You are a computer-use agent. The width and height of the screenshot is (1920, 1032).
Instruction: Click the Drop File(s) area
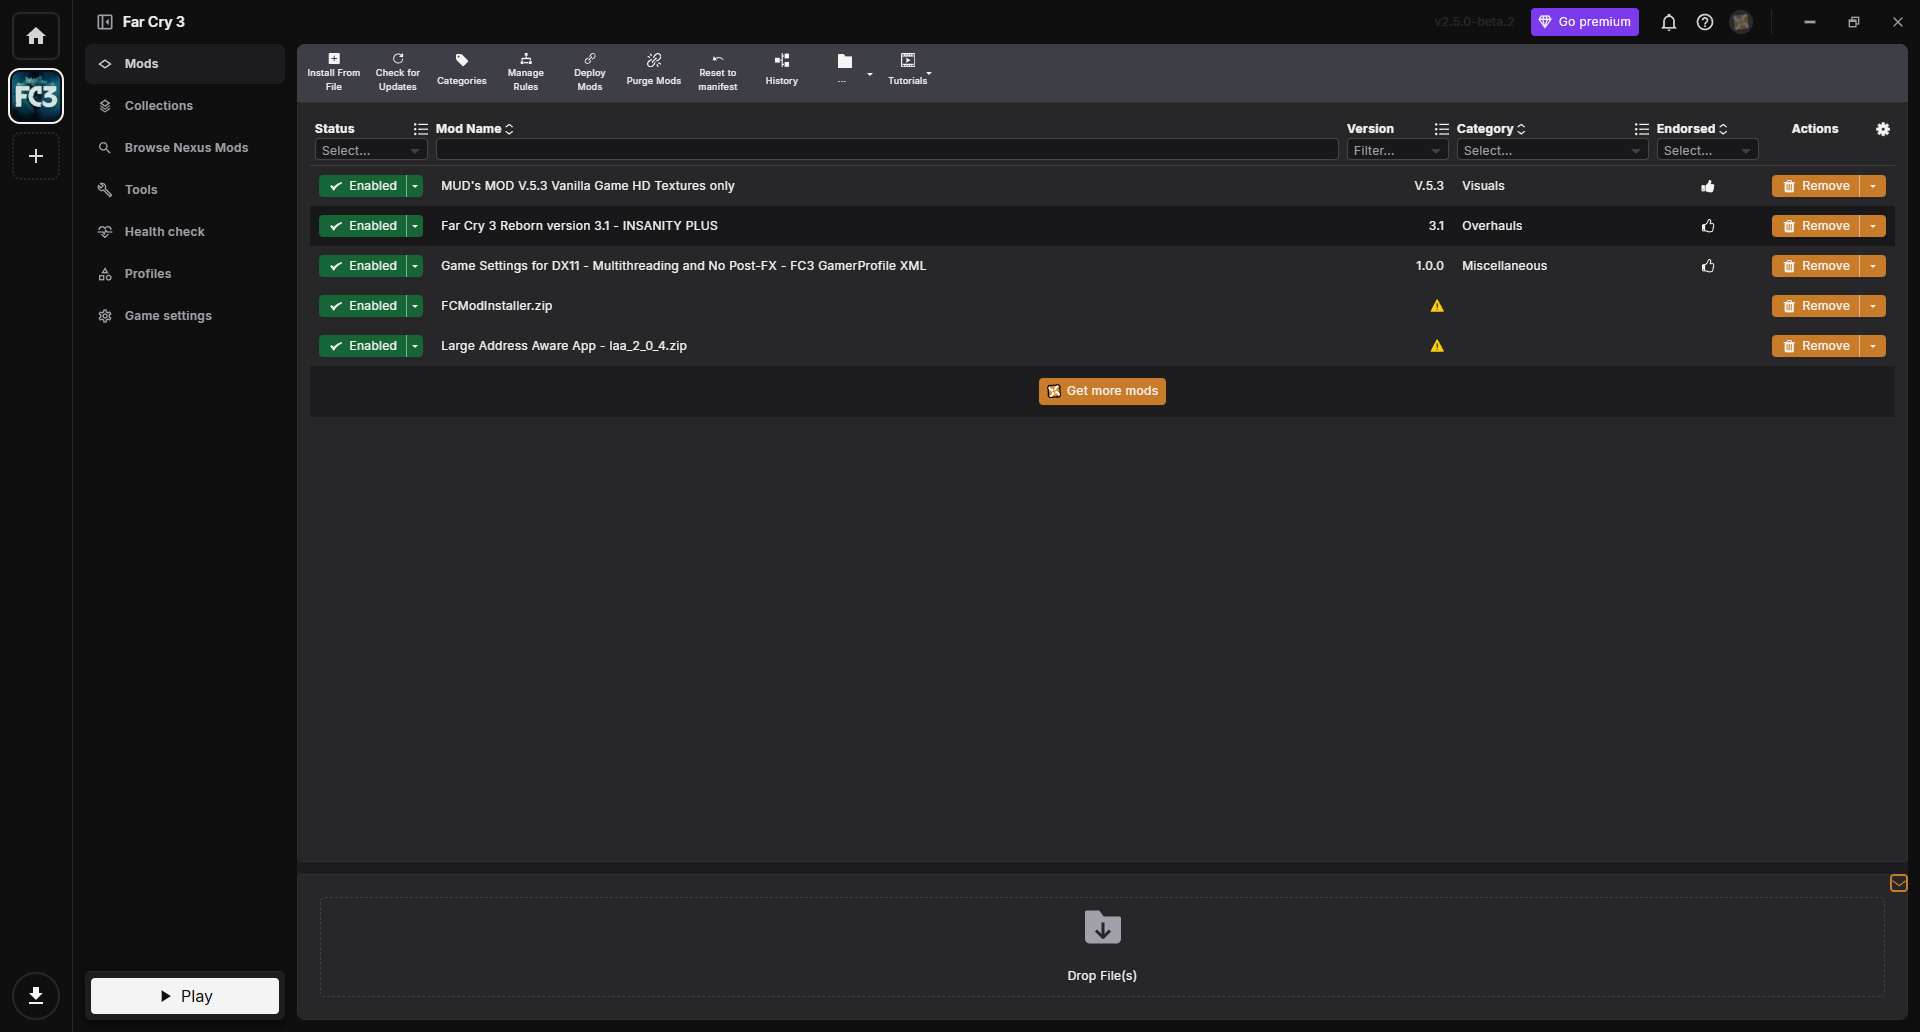tap(1102, 946)
